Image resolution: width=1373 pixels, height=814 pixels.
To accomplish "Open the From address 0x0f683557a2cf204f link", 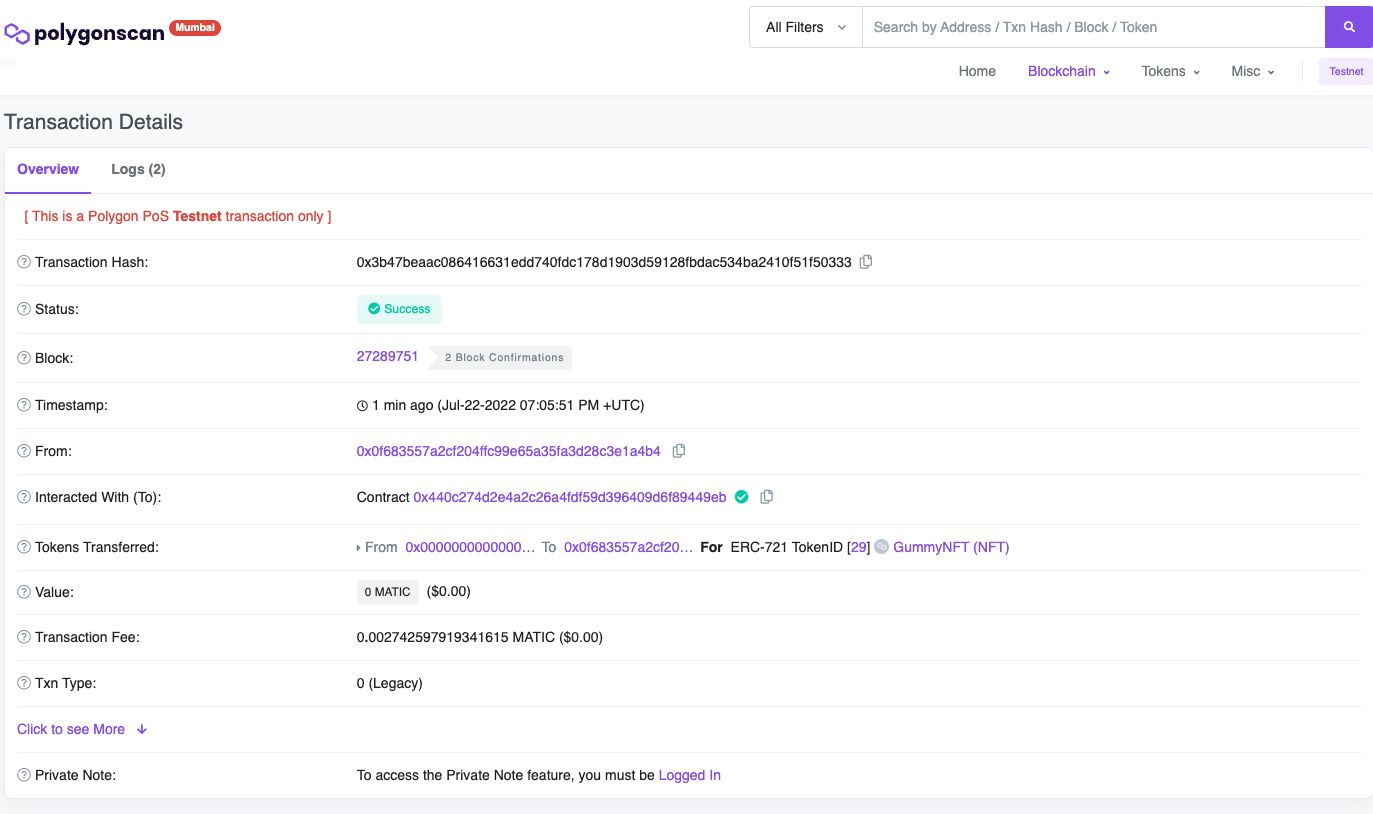I will (x=509, y=451).
